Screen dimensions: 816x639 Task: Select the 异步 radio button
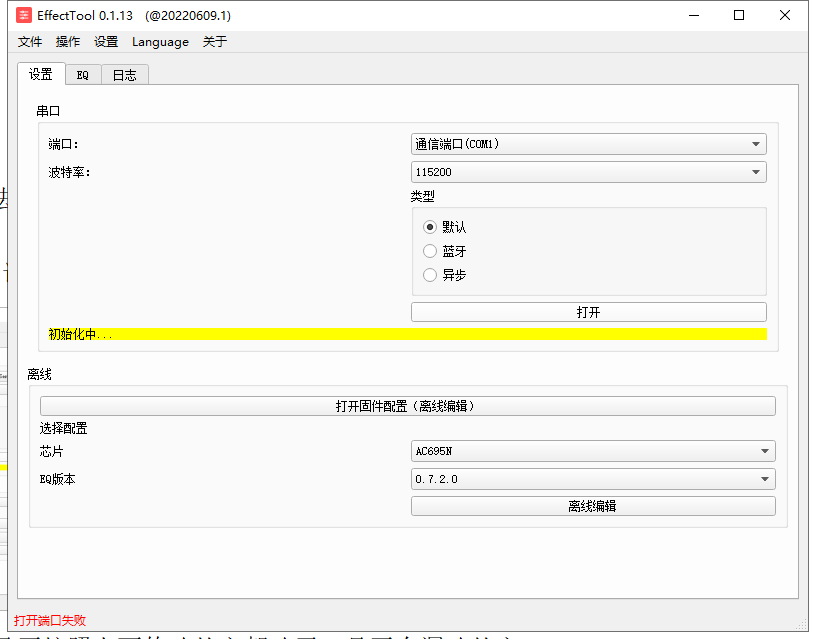(x=430, y=275)
